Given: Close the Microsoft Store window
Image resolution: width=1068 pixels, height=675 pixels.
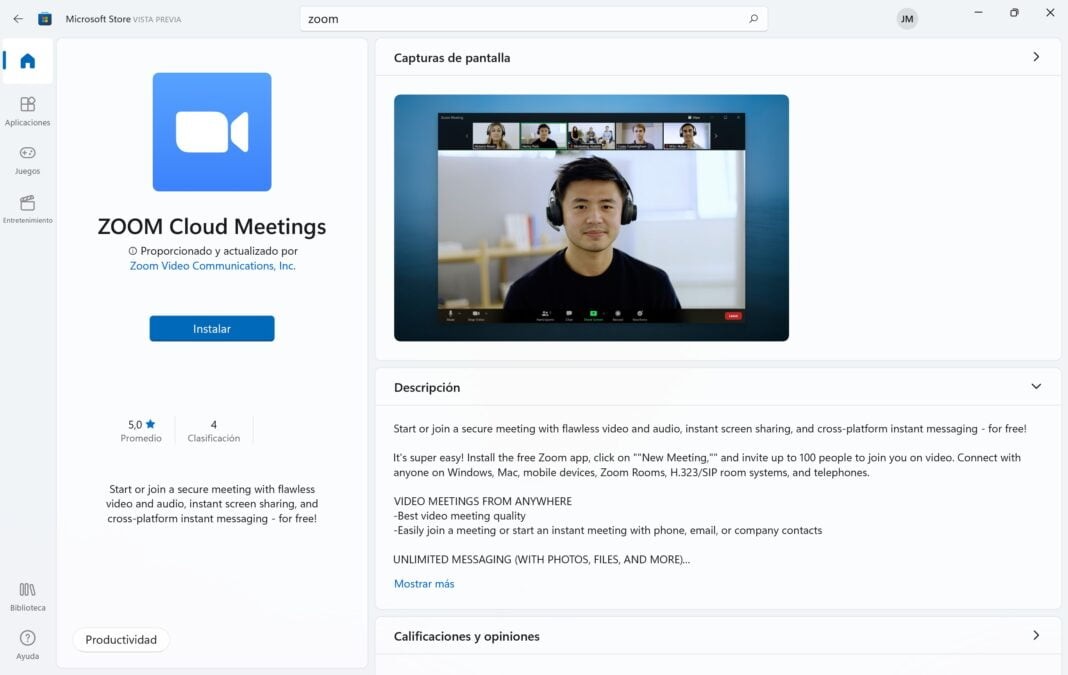Looking at the screenshot, I should [x=1050, y=13].
